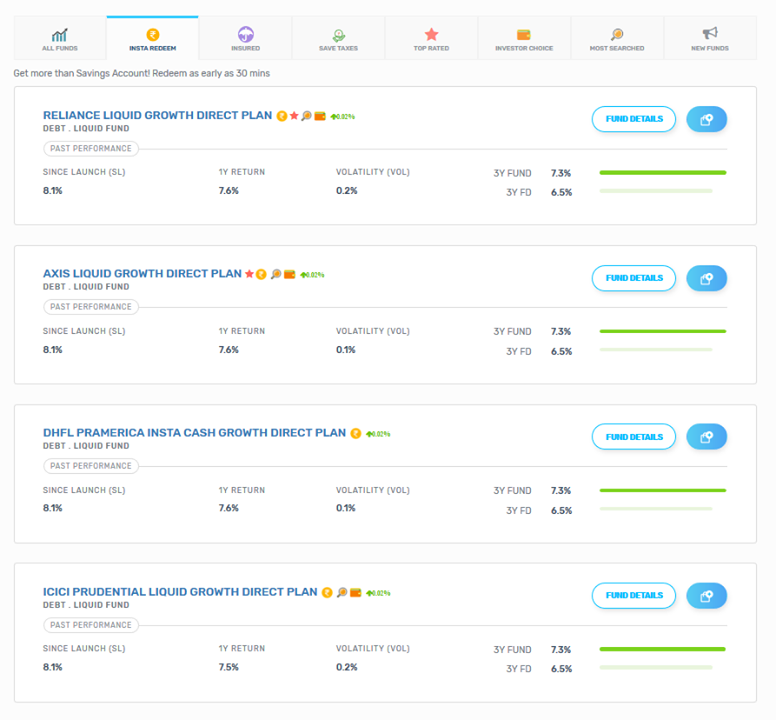Click the Past Performance label on ICICI card
The width and height of the screenshot is (776, 720).
91,625
